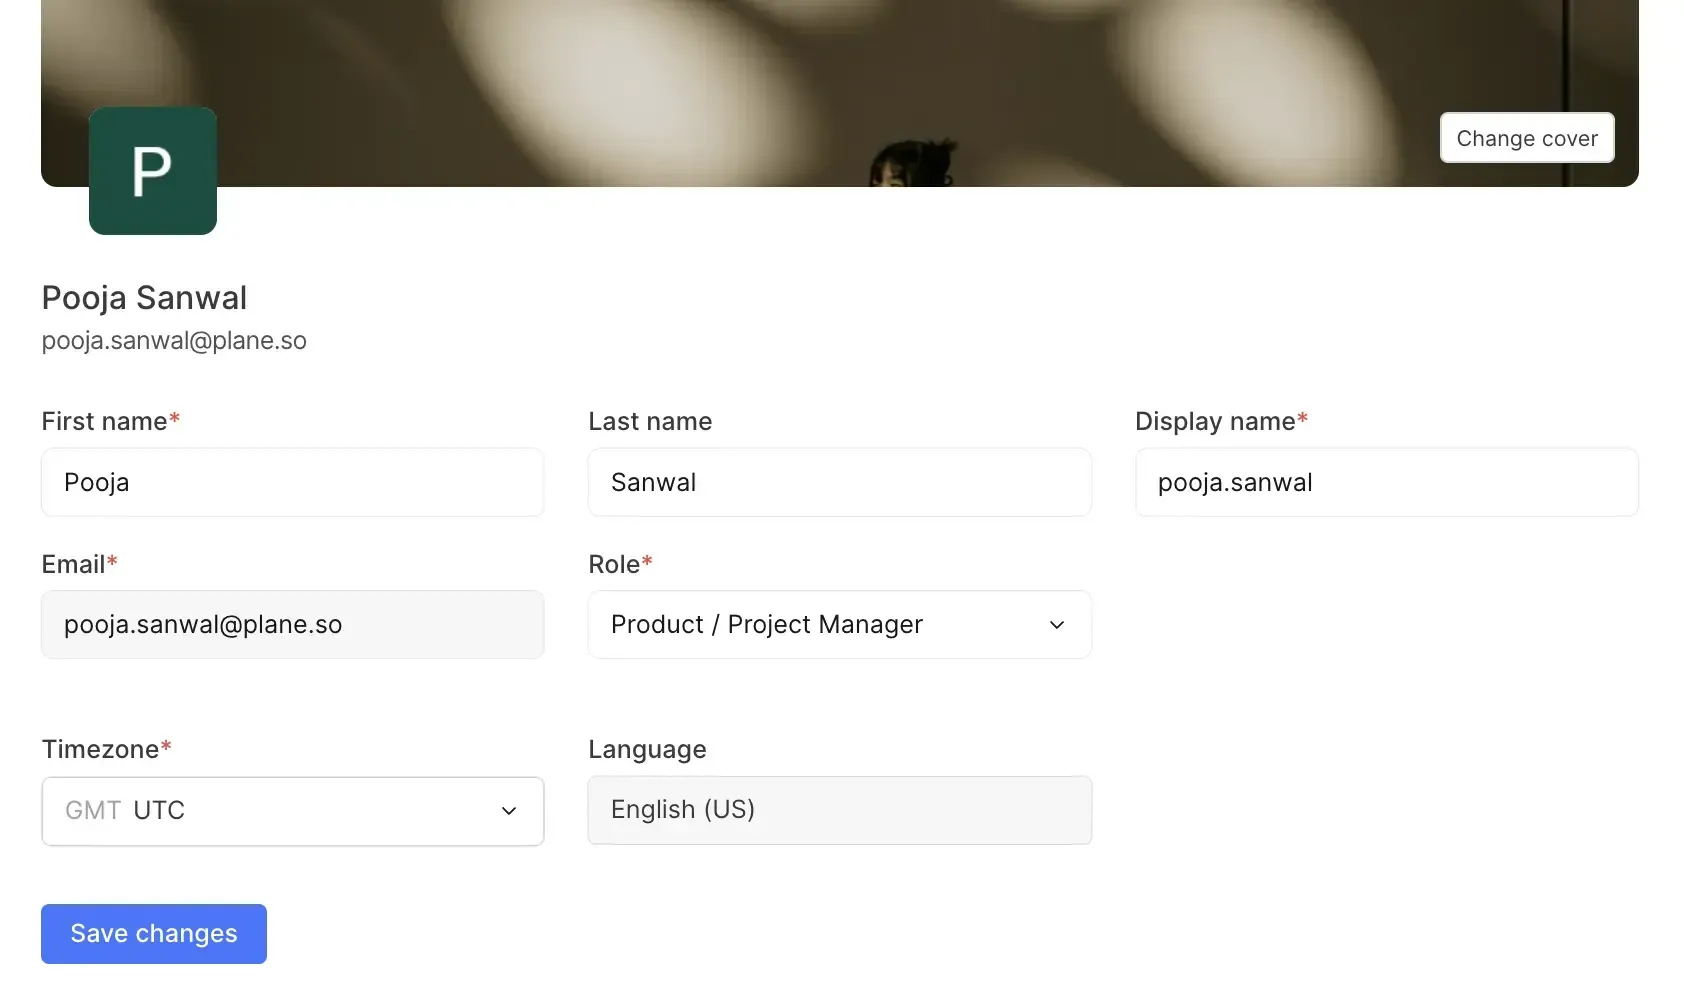Click inside the First name field containing Pooja
This screenshot has width=1684, height=1008.
click(292, 482)
